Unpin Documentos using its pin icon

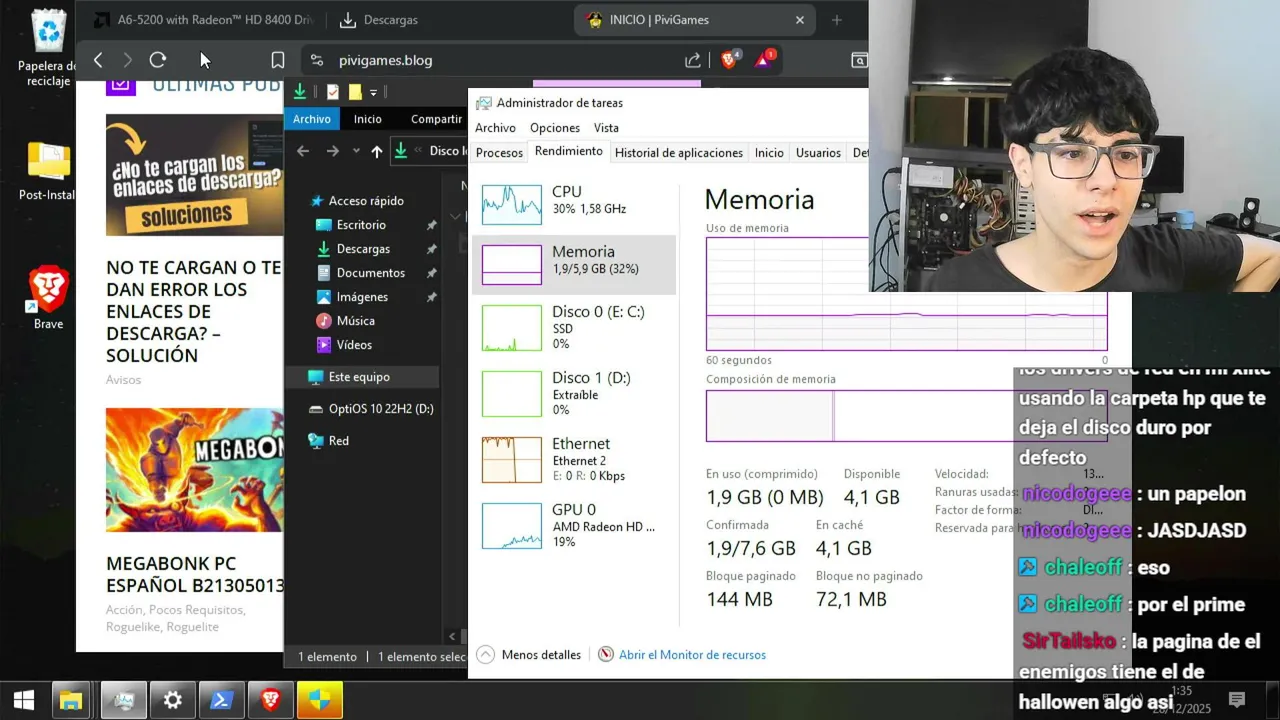click(x=432, y=273)
